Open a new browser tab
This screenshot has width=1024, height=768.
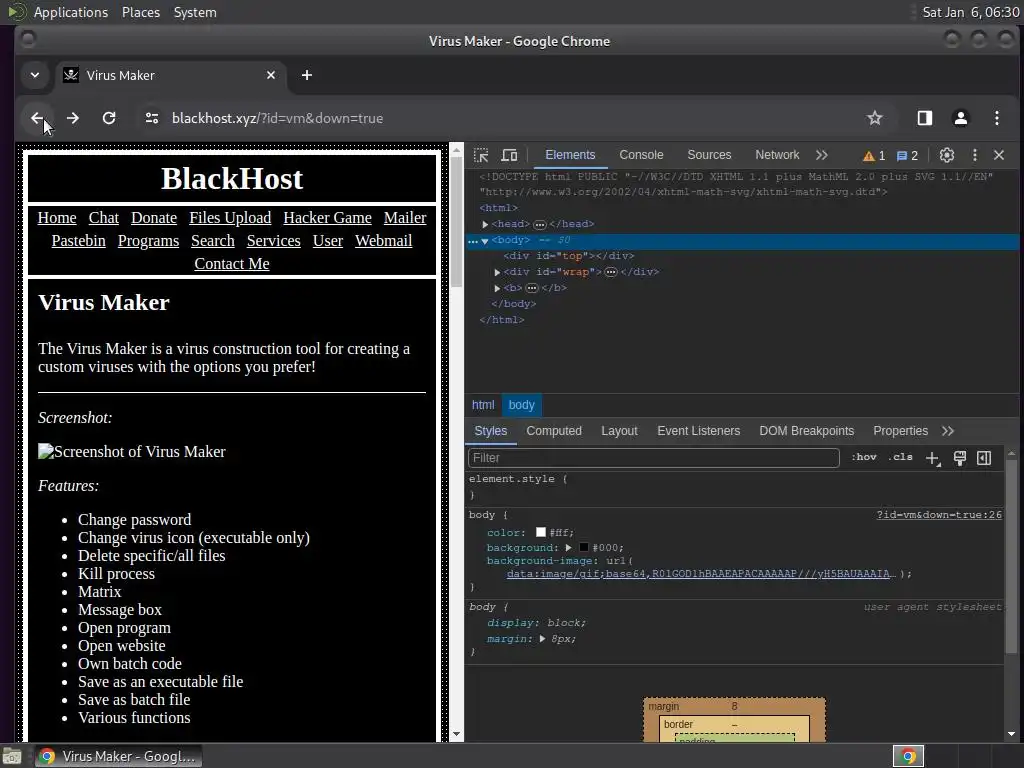pos(306,76)
